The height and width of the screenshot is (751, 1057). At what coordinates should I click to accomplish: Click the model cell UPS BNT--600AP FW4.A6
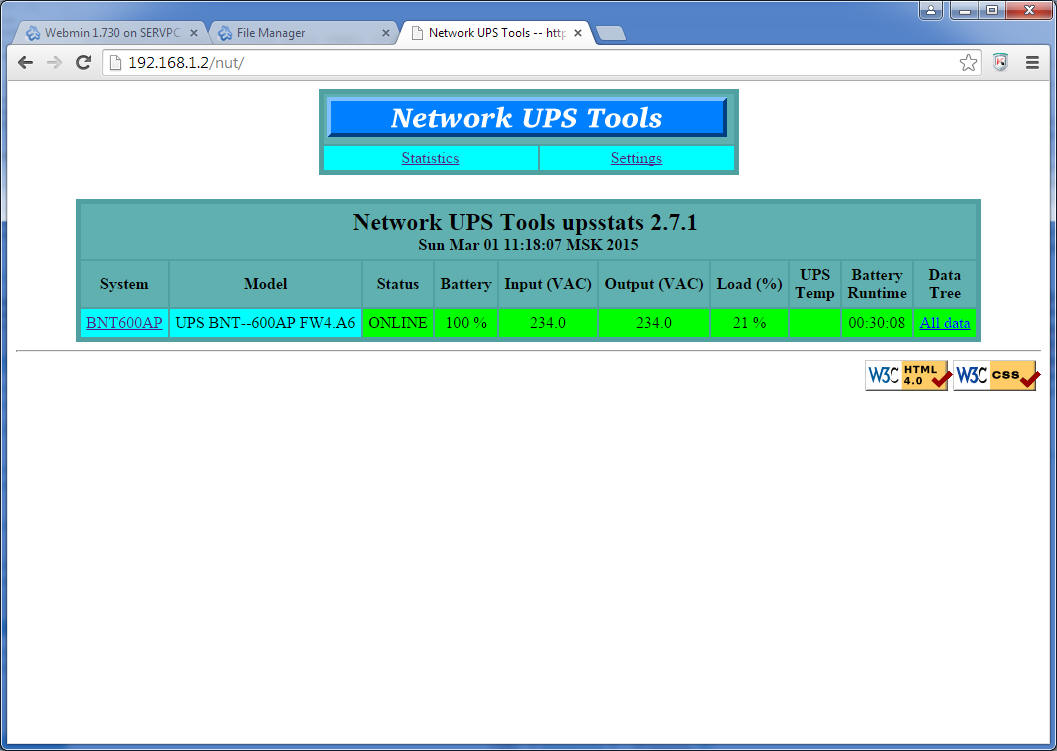coord(266,322)
